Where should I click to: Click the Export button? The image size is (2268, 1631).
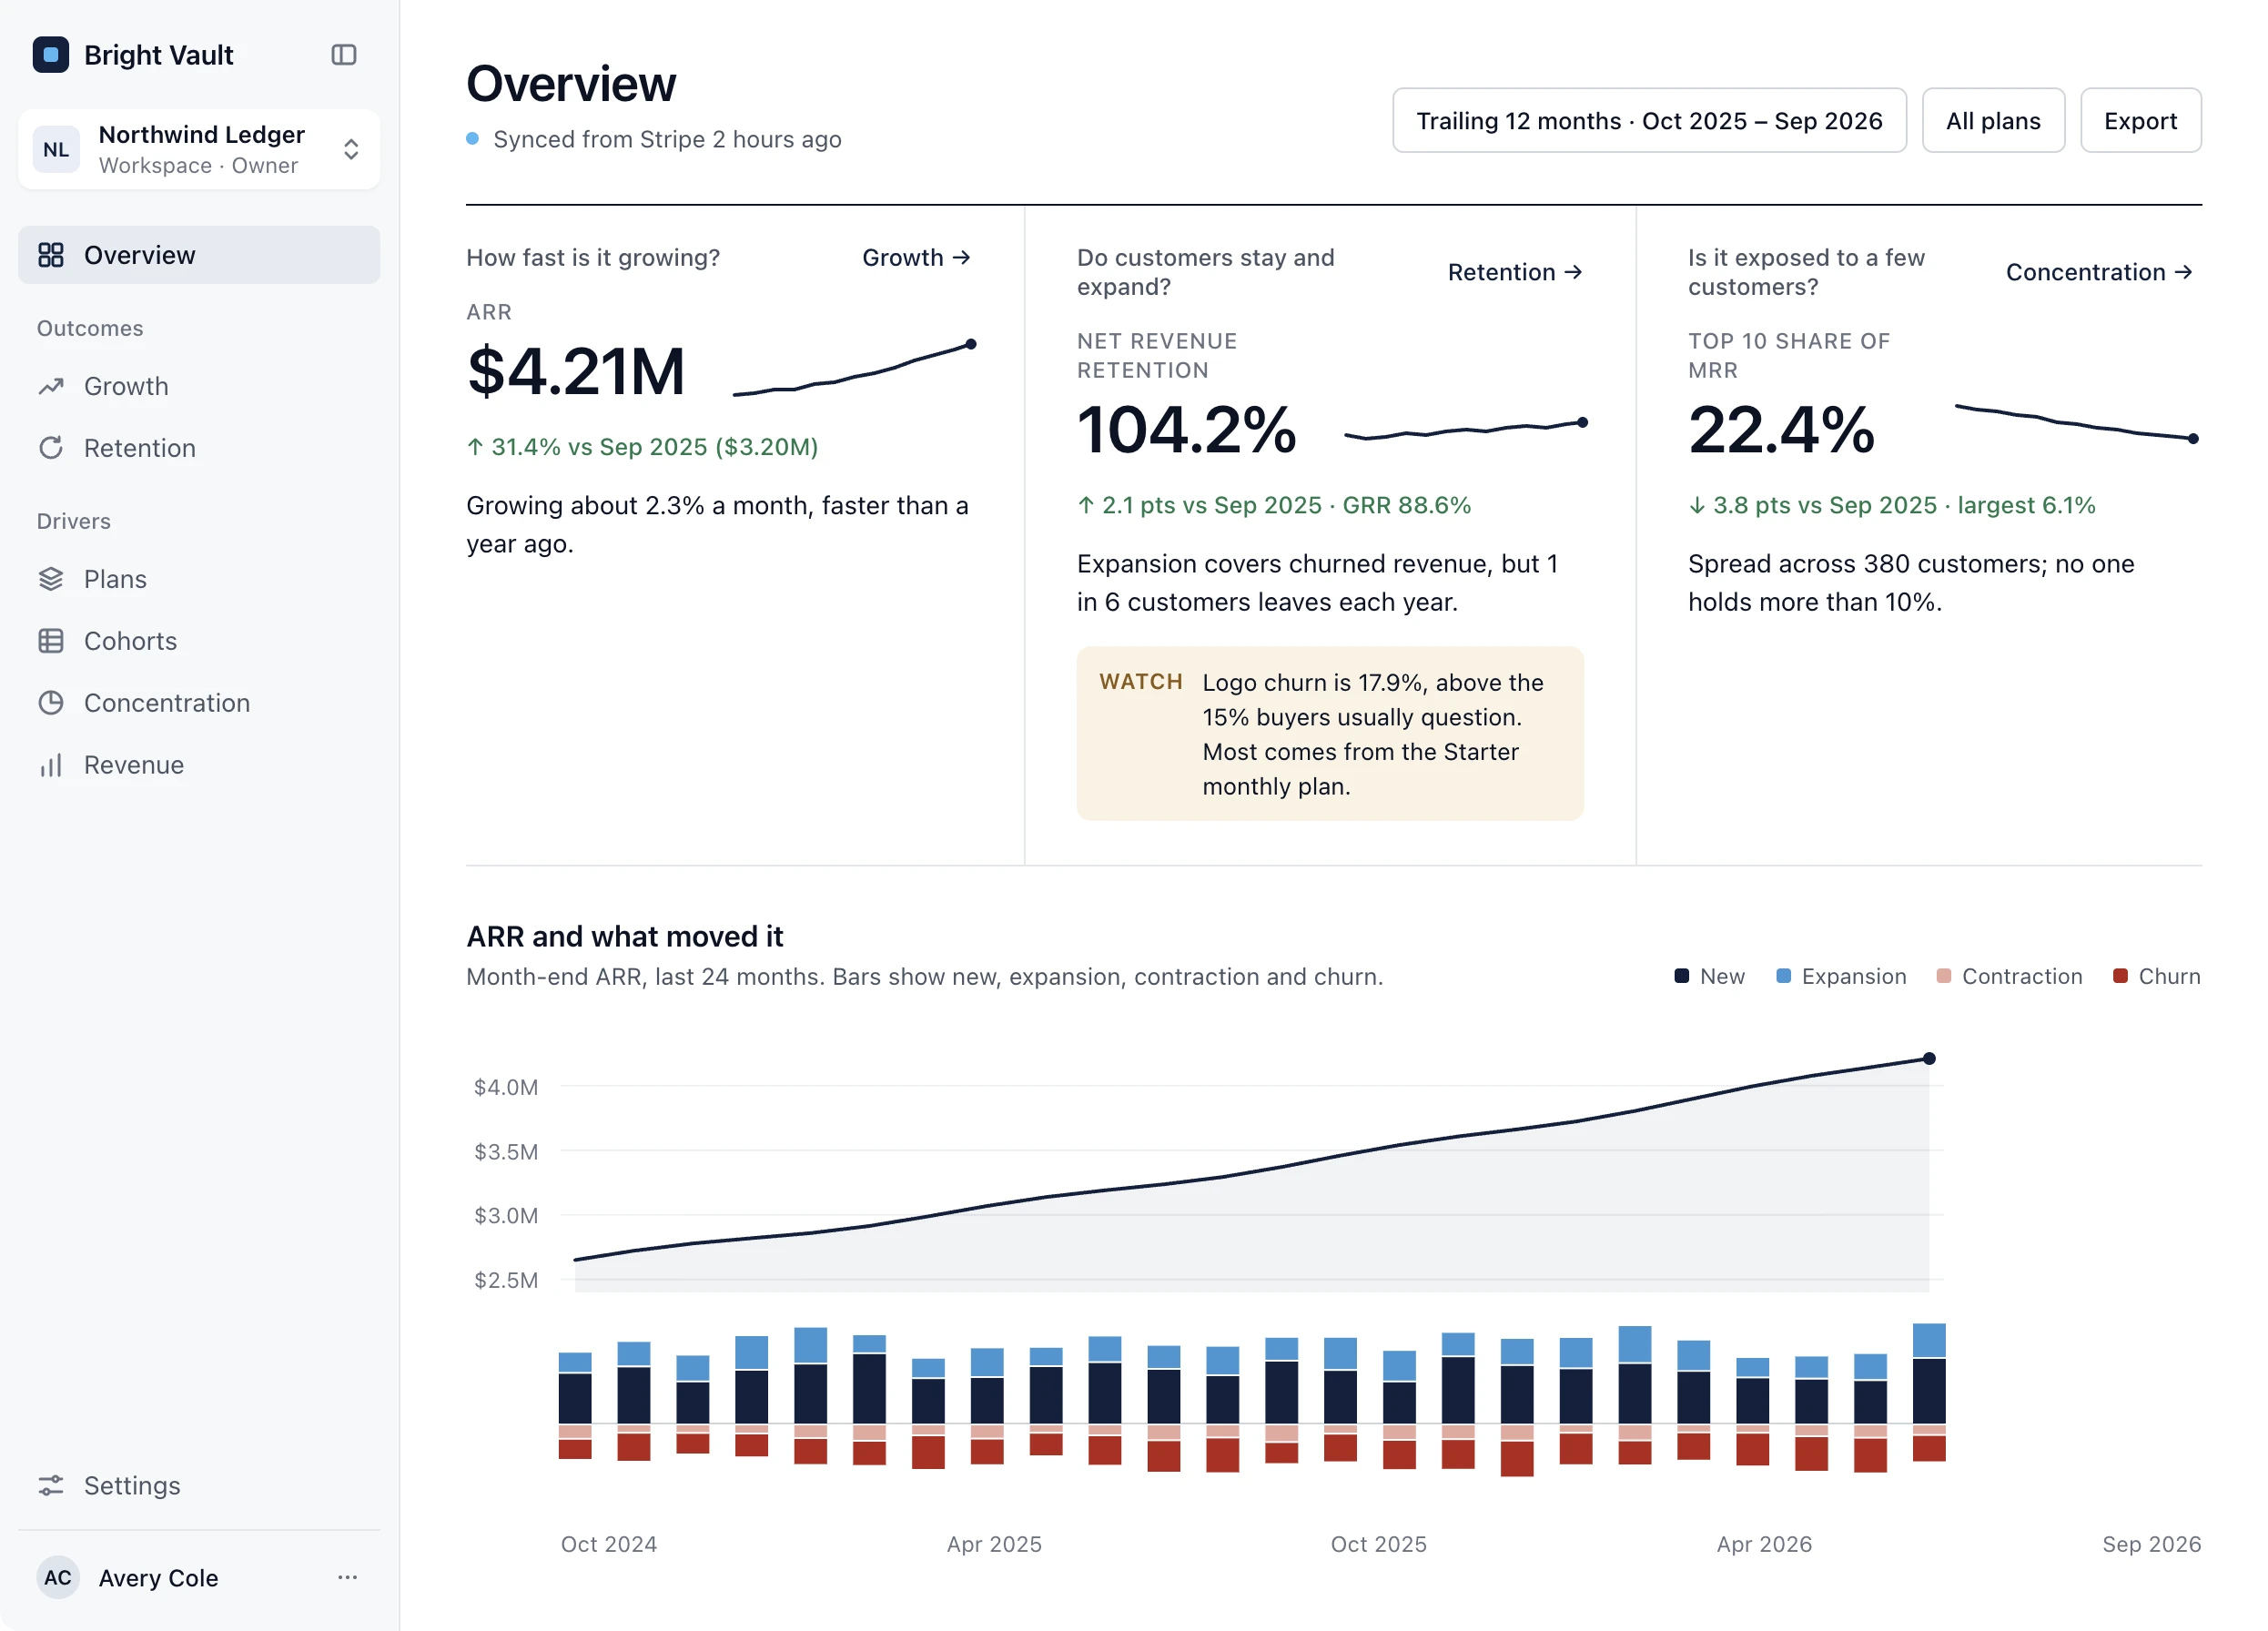[2140, 121]
